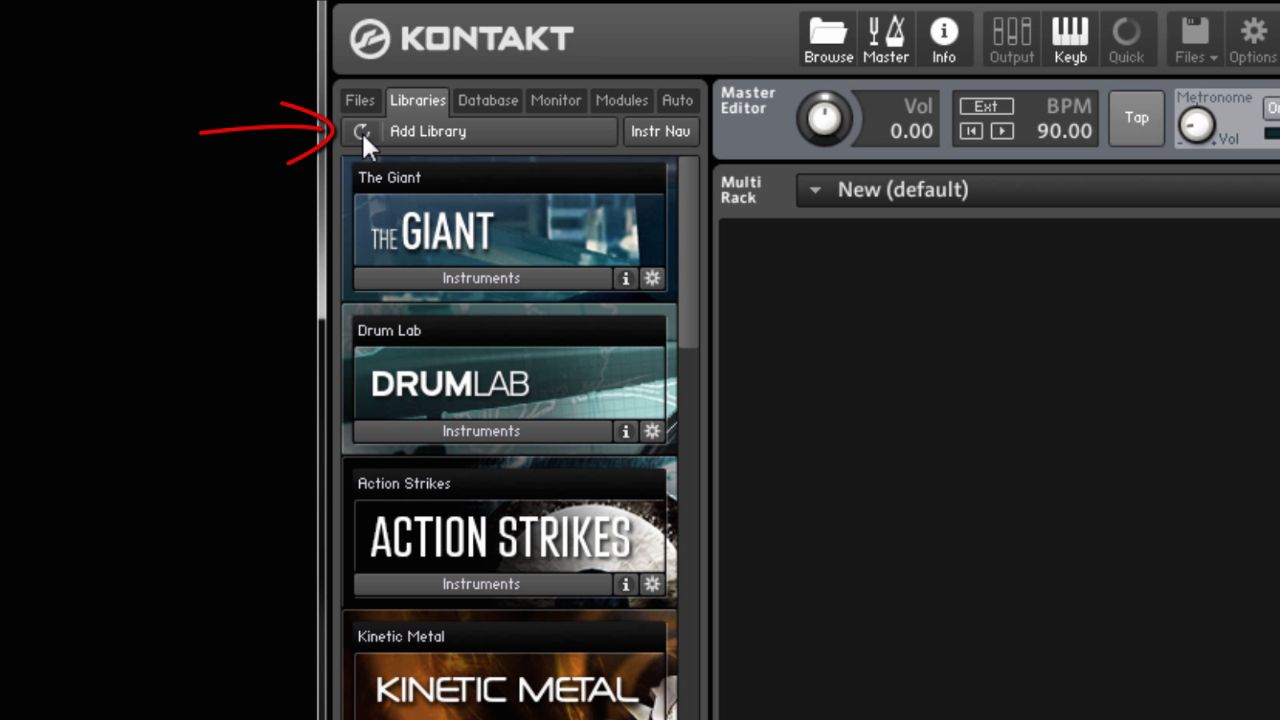Screen dimensions: 1280x720
Task: Switch to the Files tab
Action: [360, 100]
